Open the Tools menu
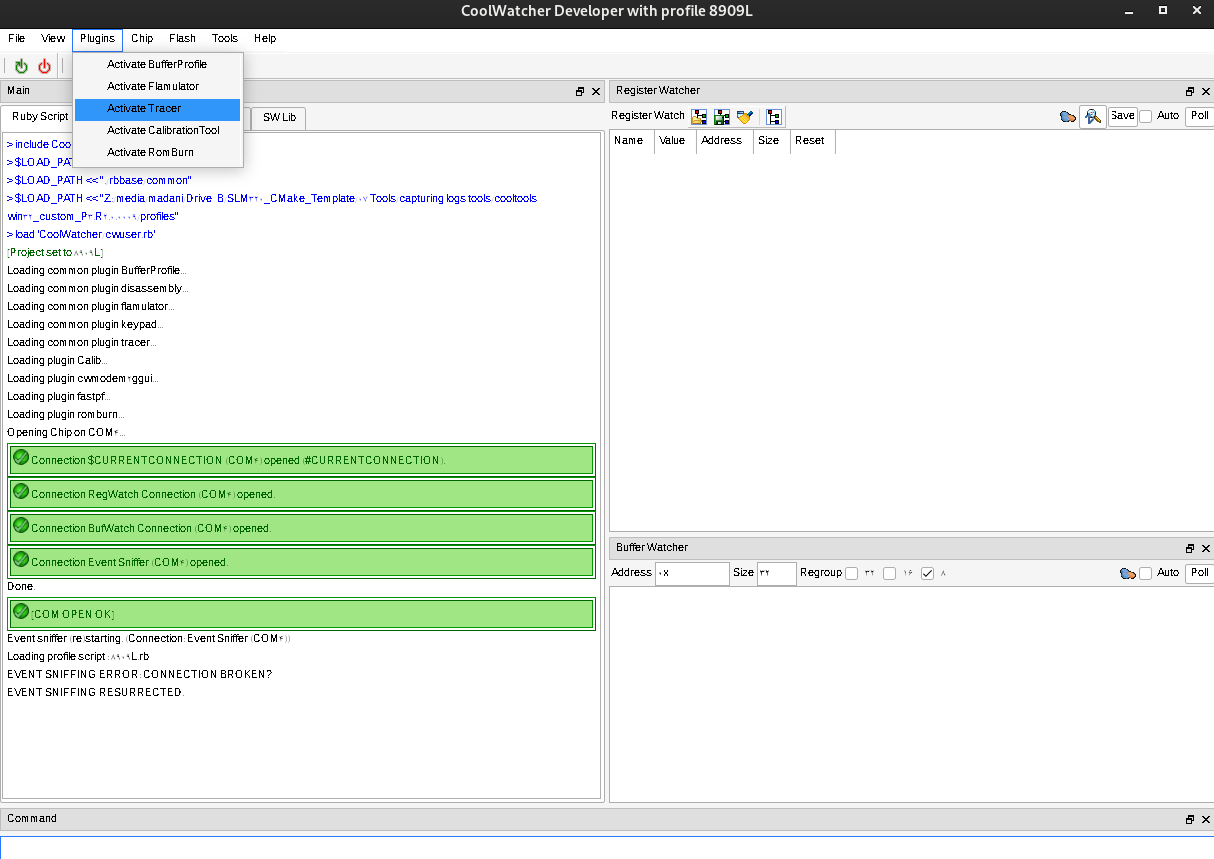This screenshot has width=1214, height=859. click(225, 38)
